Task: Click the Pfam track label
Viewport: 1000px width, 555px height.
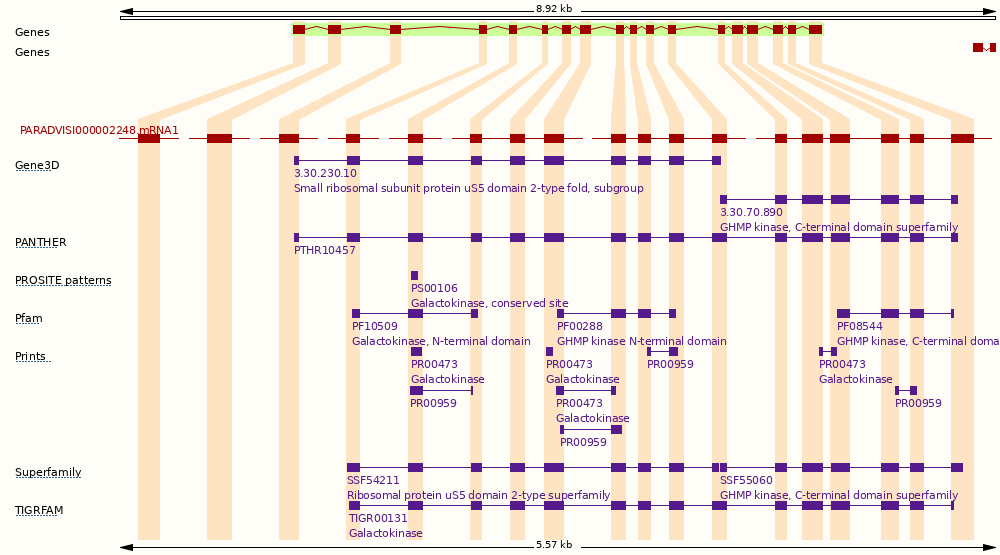Action: (x=29, y=318)
